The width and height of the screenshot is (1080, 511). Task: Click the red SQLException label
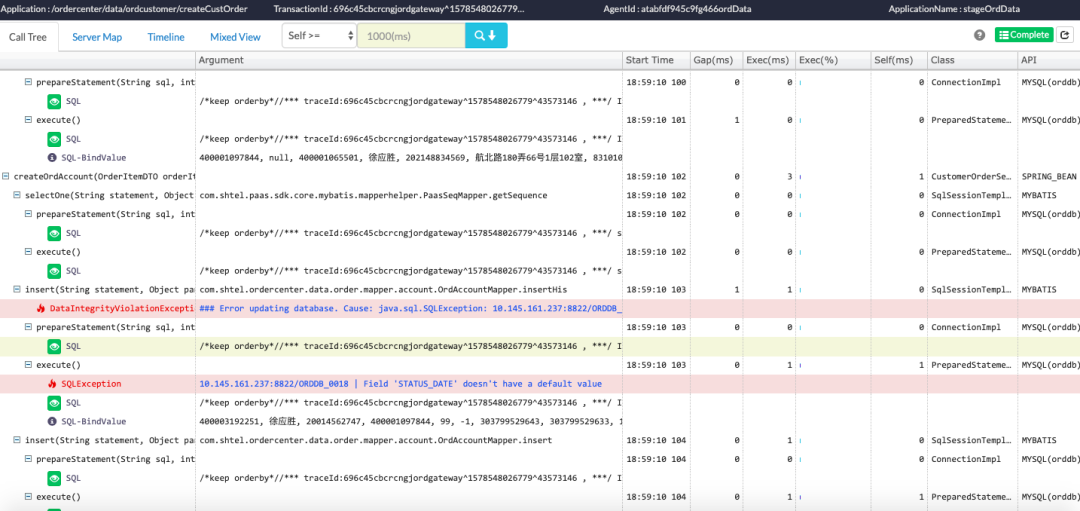click(x=92, y=384)
